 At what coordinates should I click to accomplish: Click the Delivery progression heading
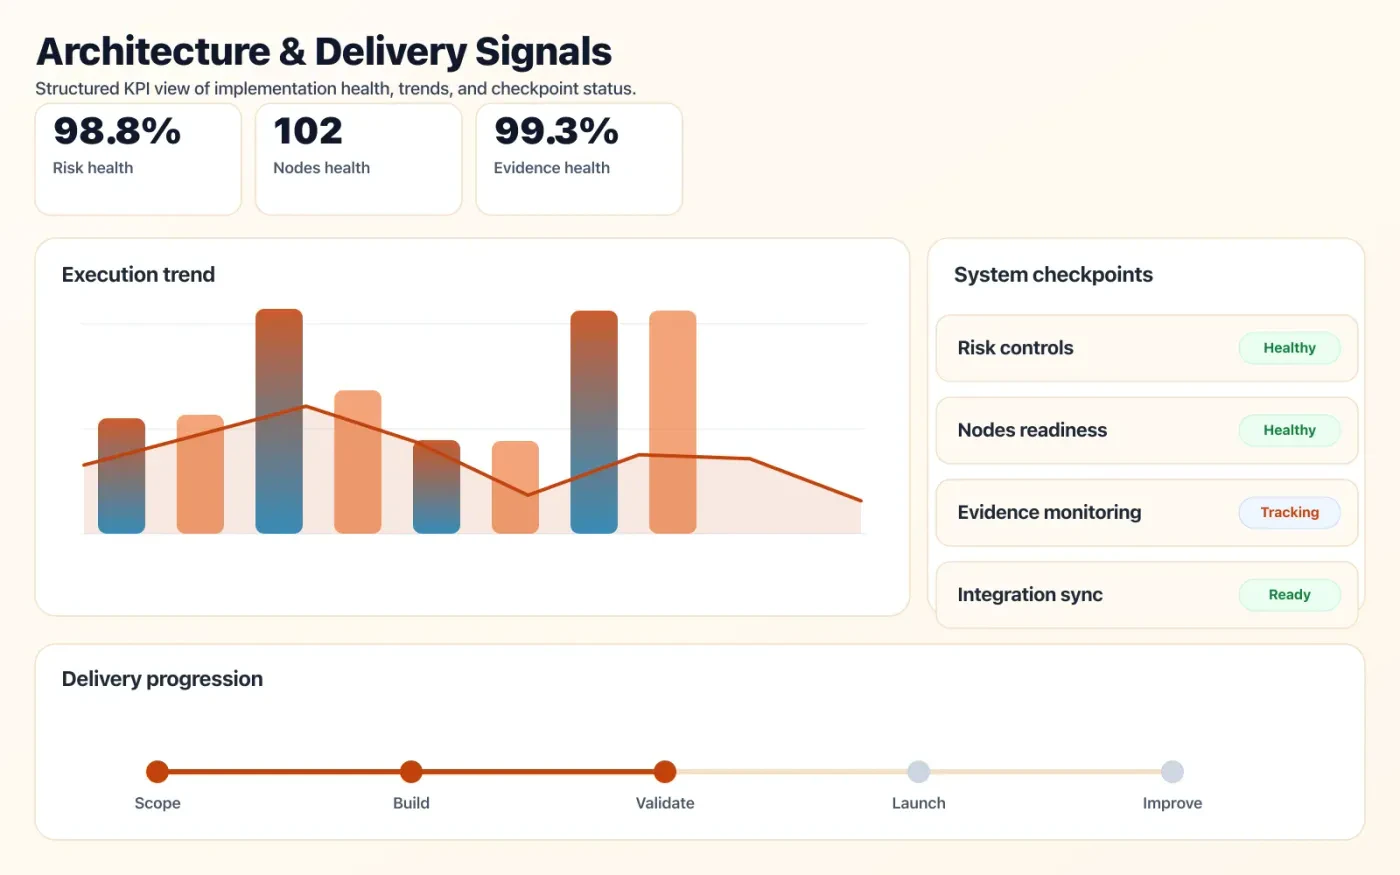click(x=162, y=678)
